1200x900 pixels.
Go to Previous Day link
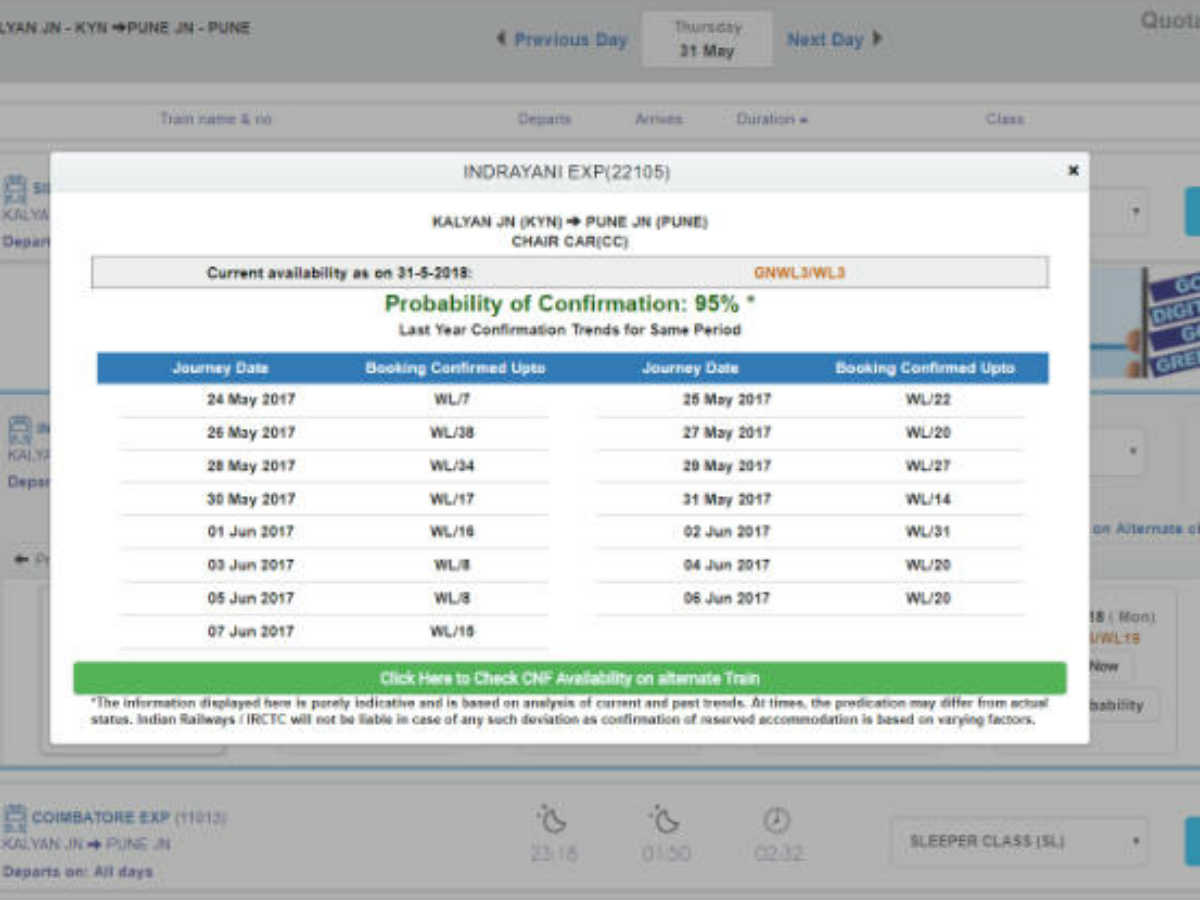coord(570,40)
